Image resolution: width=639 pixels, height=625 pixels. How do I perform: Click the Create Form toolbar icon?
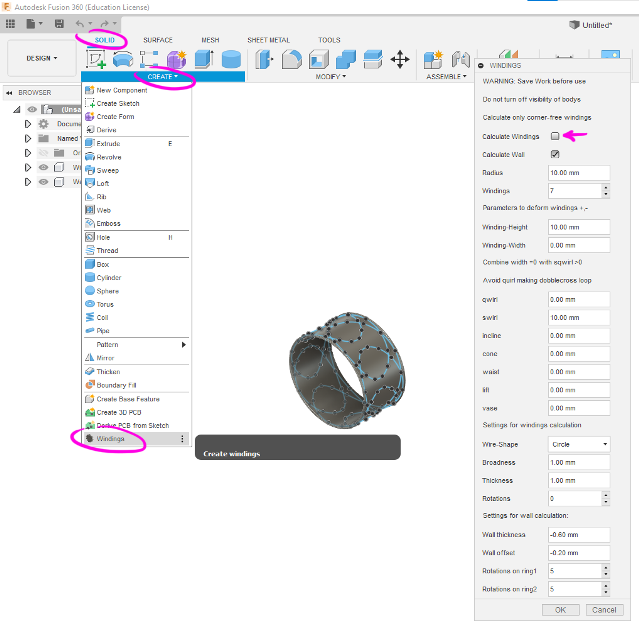pos(176,59)
